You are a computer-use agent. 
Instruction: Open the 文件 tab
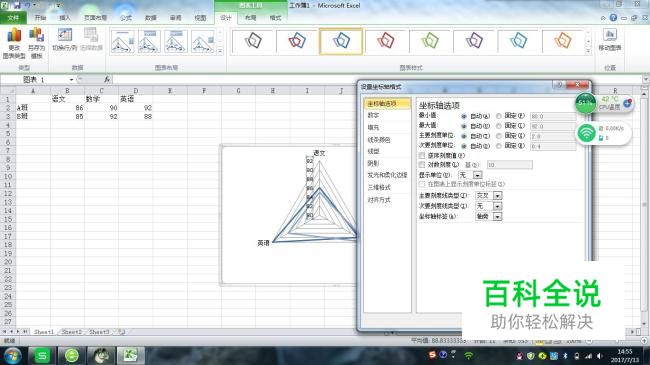(13, 18)
